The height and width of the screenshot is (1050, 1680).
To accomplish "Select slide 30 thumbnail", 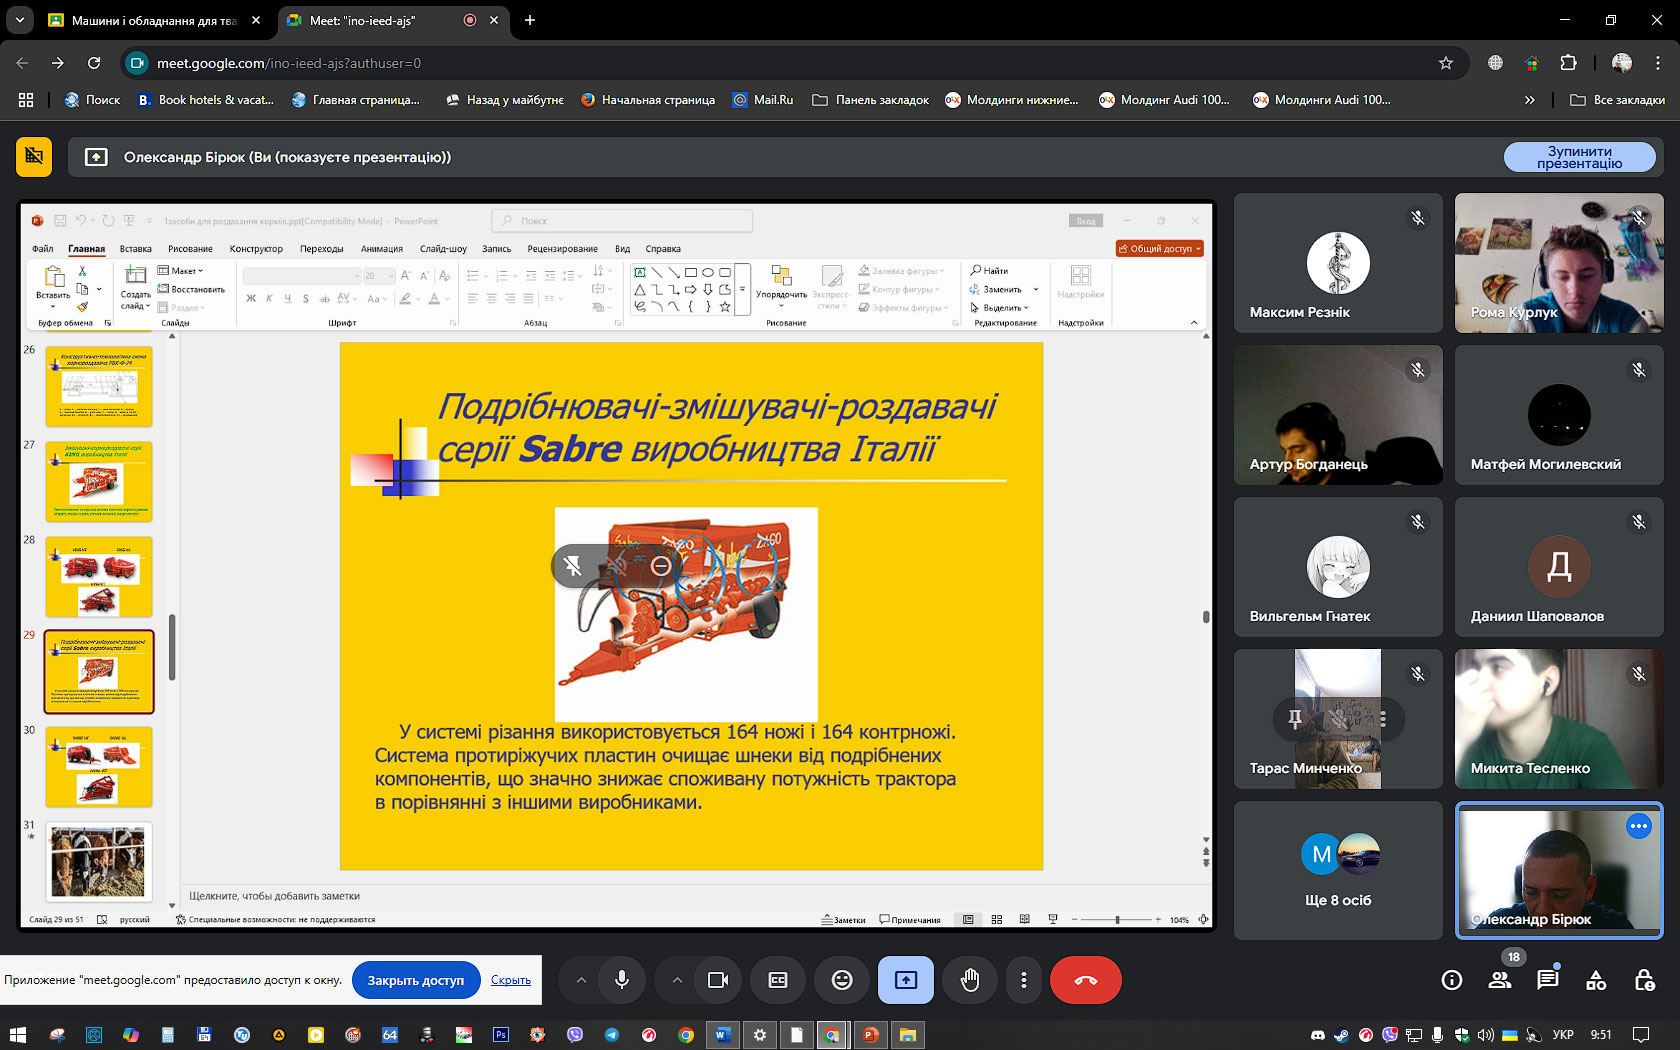I will pyautogui.click(x=99, y=767).
